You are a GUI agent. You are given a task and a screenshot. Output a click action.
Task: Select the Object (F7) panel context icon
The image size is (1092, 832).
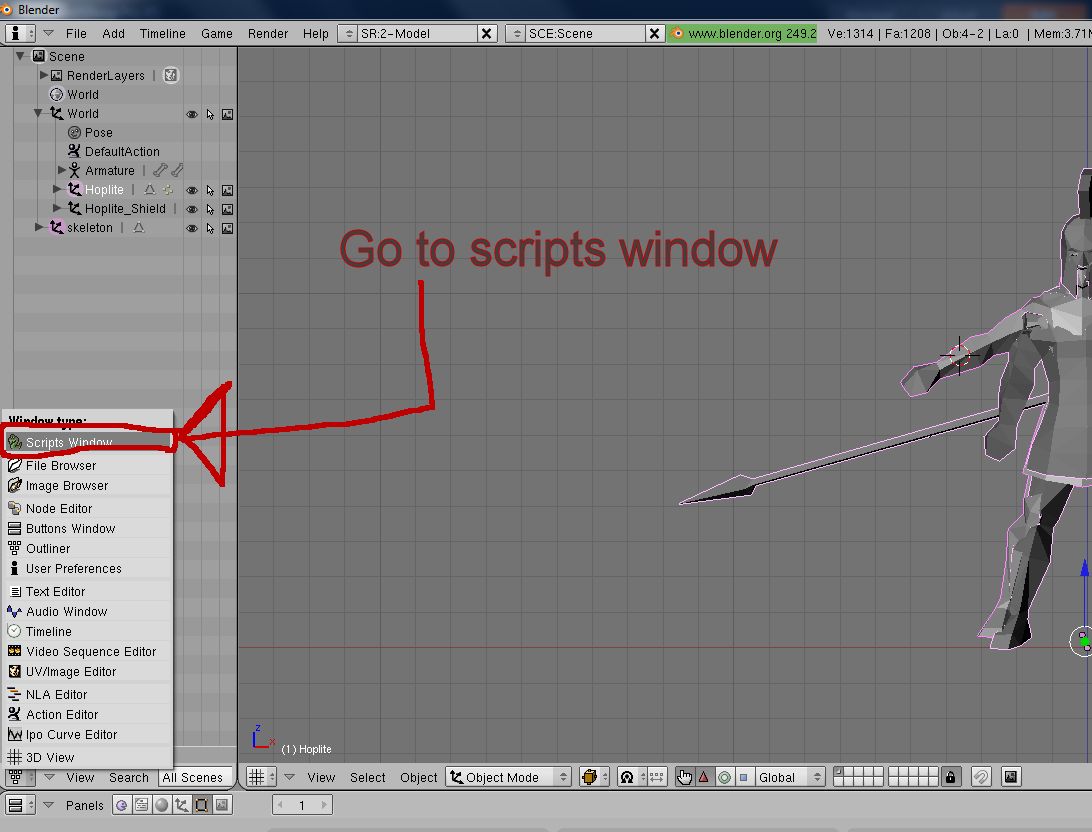click(182, 806)
